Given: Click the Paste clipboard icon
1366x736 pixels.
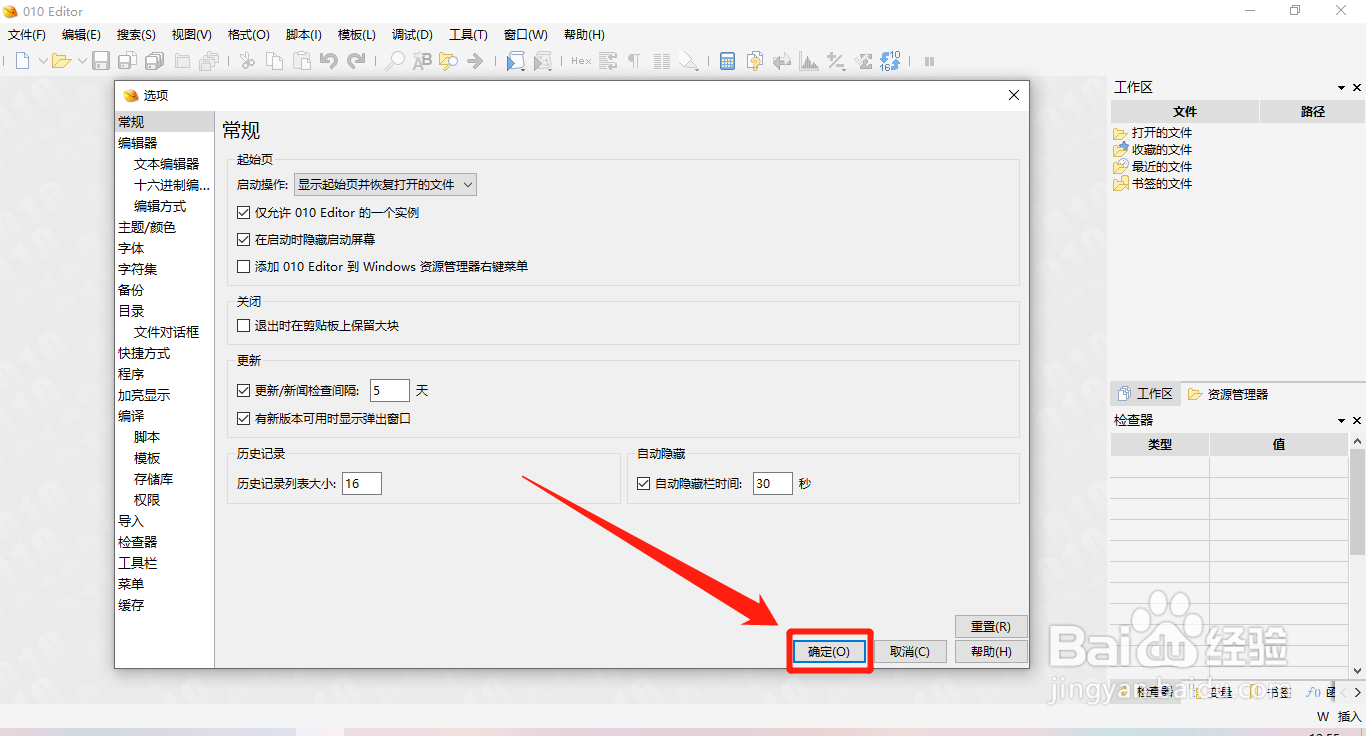Looking at the screenshot, I should 301,61.
